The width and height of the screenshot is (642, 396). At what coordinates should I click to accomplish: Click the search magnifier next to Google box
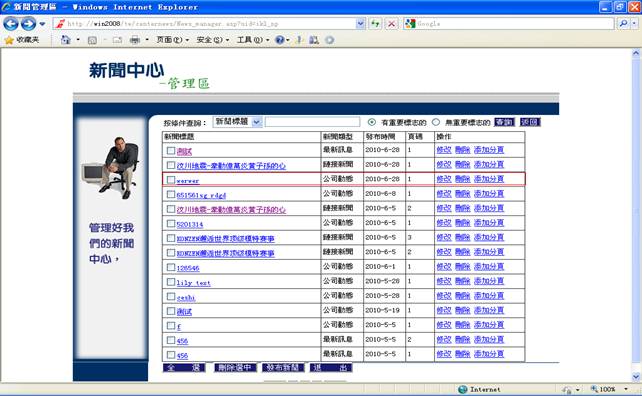click(x=623, y=24)
